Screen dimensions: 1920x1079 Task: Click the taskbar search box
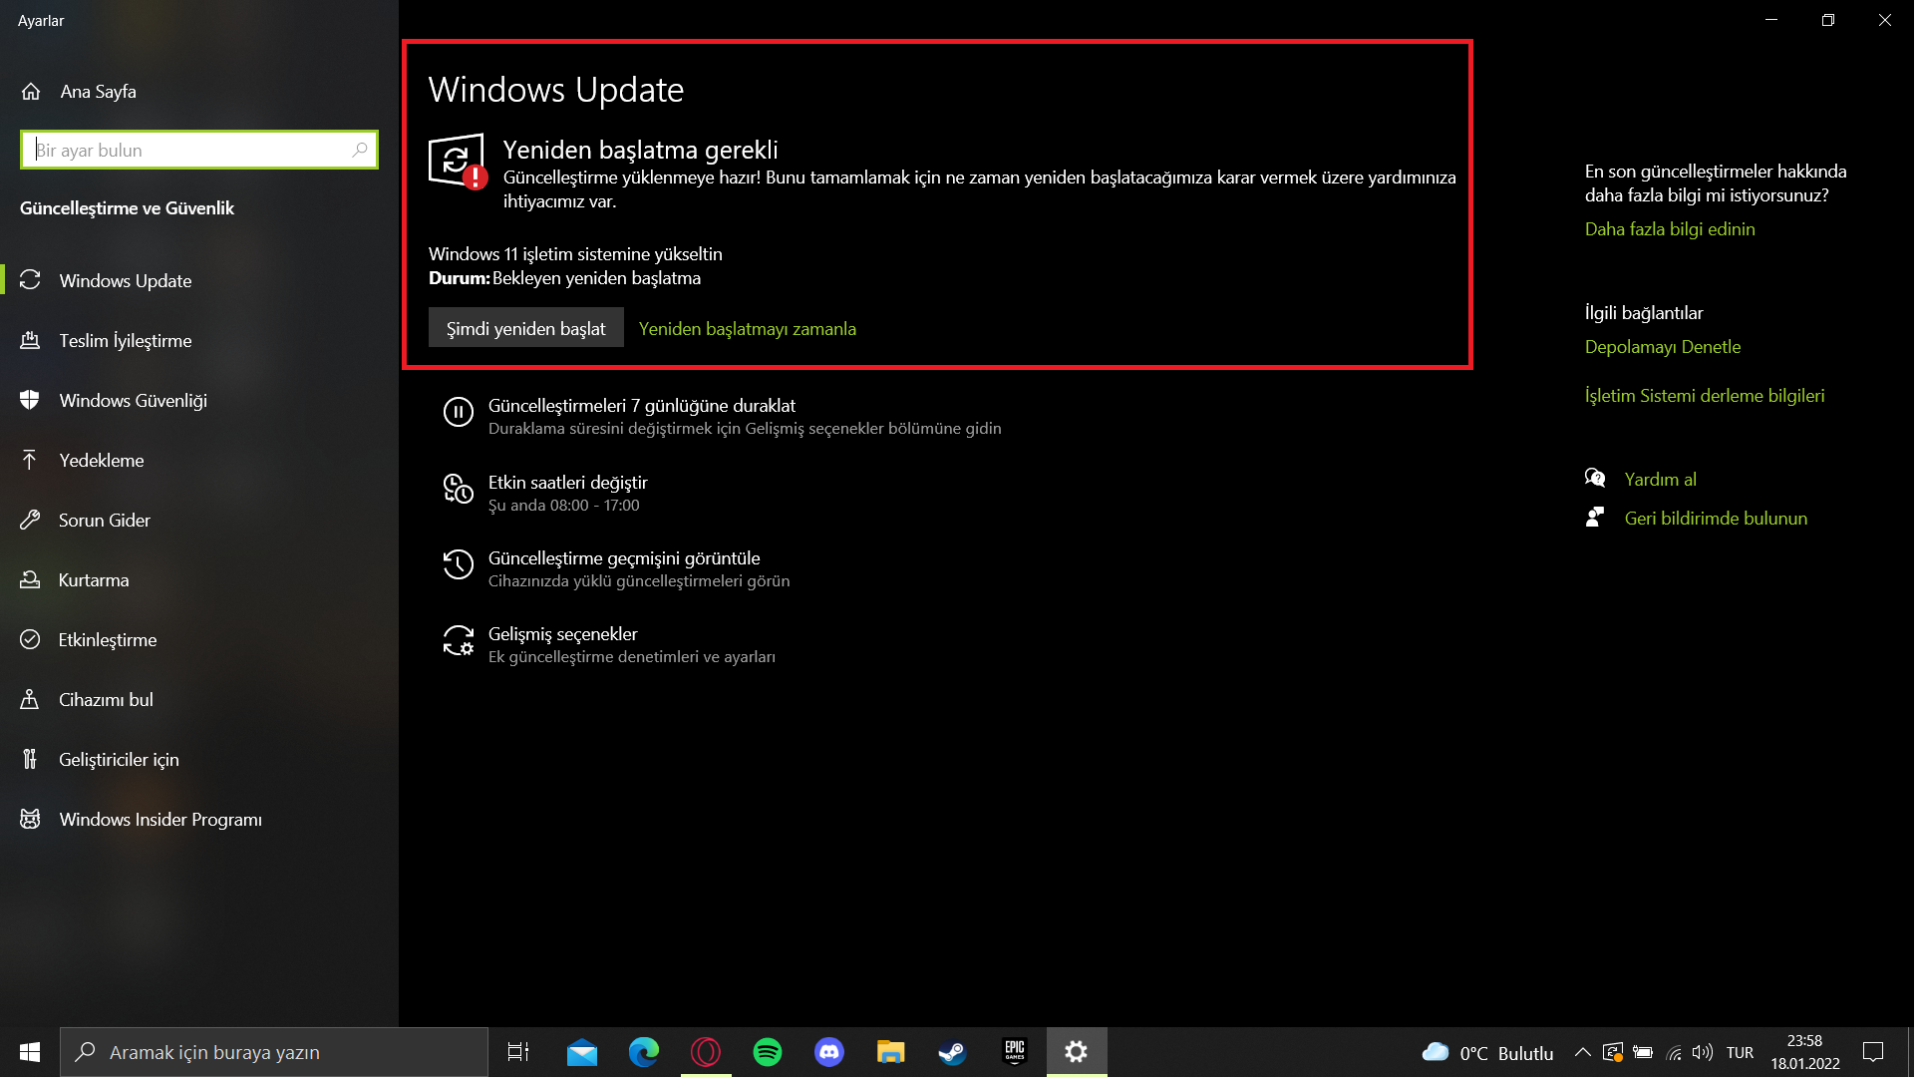(275, 1054)
